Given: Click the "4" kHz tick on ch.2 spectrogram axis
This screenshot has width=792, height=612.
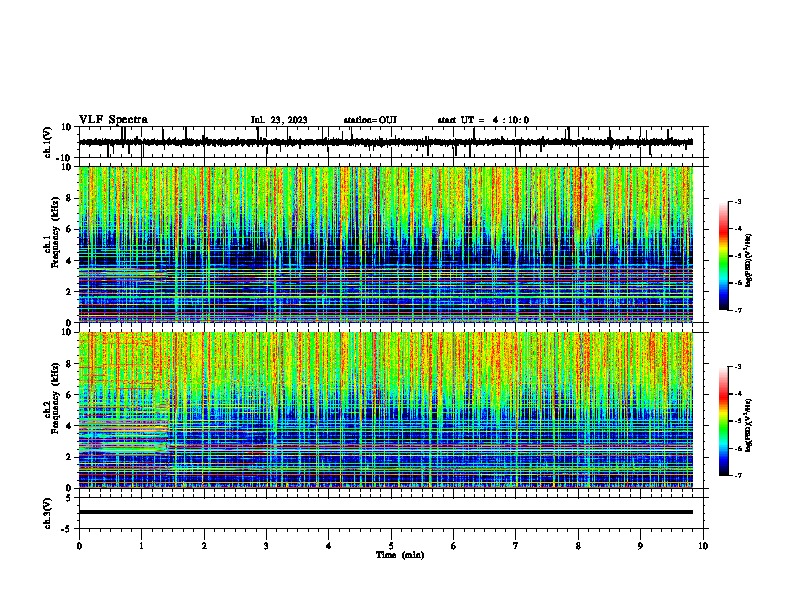Looking at the screenshot, I should coord(70,426).
